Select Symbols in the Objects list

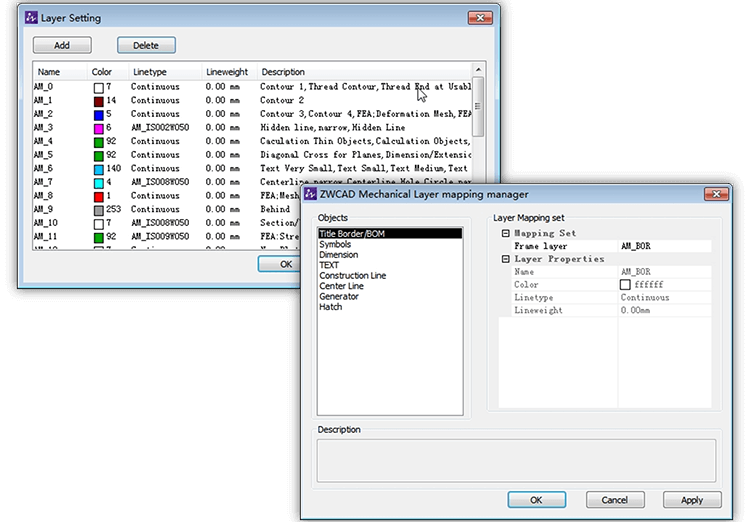tap(334, 244)
